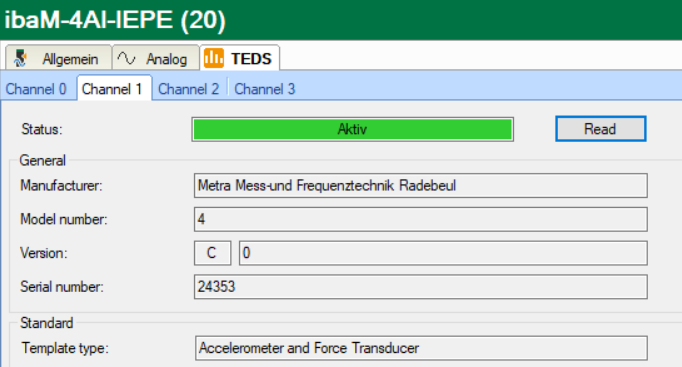Click the Serial number field 24353
This screenshot has height=367, width=682.
coord(421,287)
